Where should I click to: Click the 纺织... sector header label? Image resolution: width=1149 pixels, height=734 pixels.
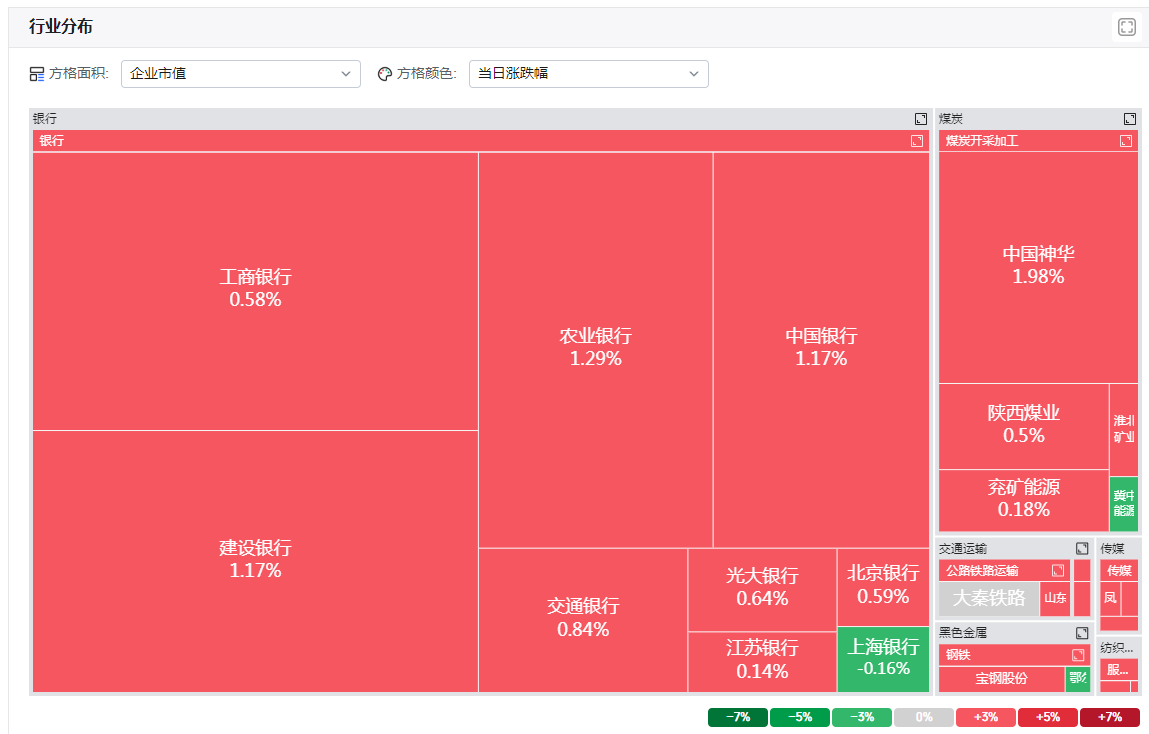(x=1117, y=648)
